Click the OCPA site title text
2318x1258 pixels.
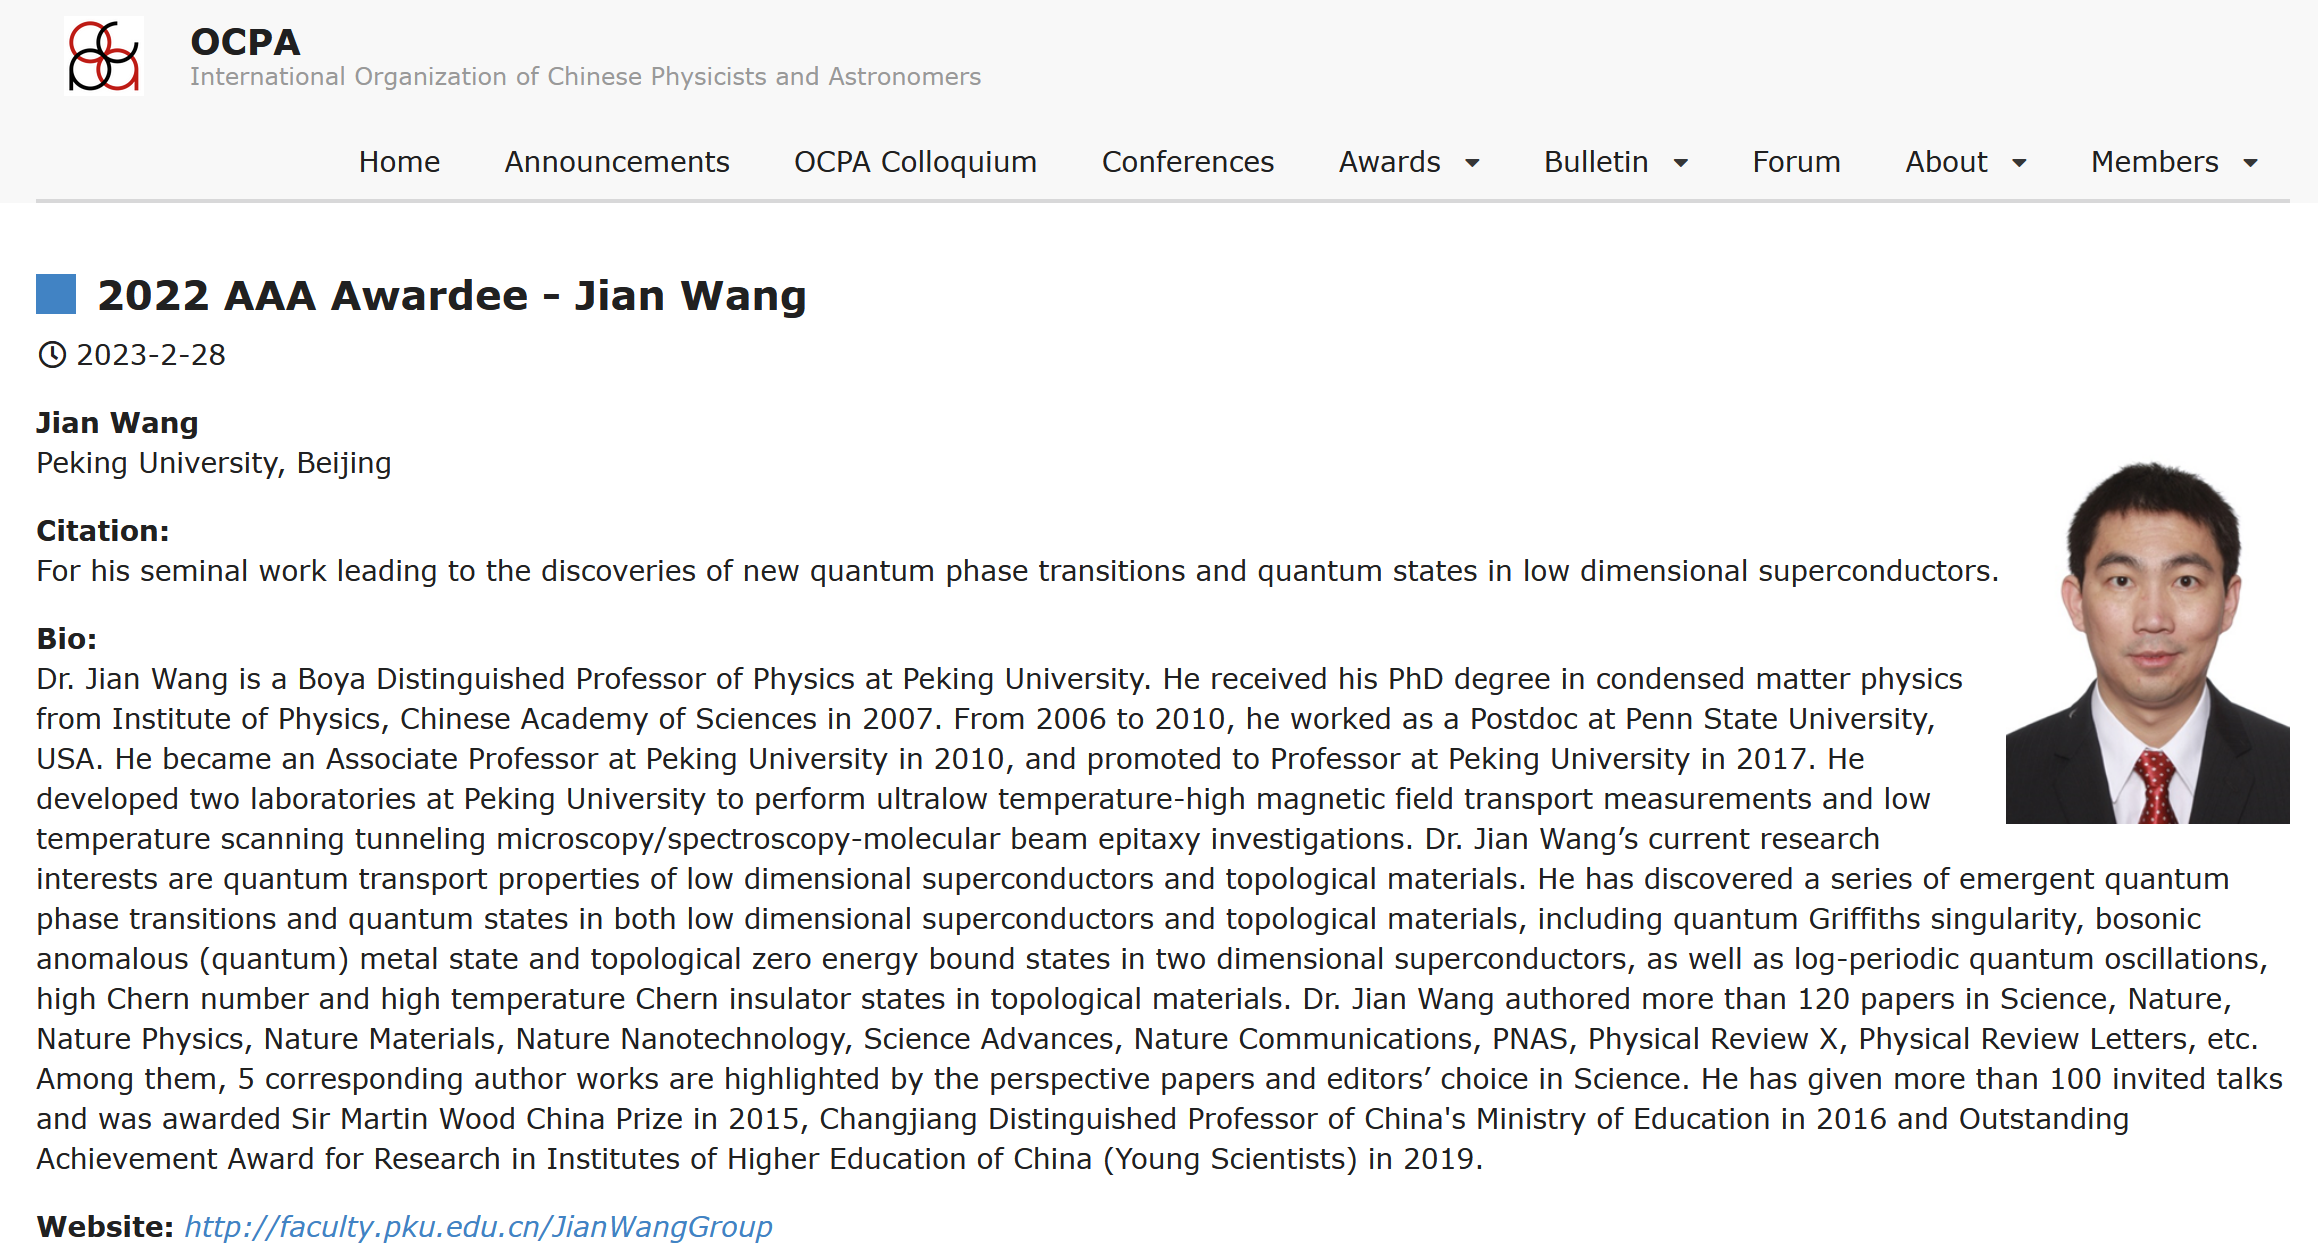(245, 42)
